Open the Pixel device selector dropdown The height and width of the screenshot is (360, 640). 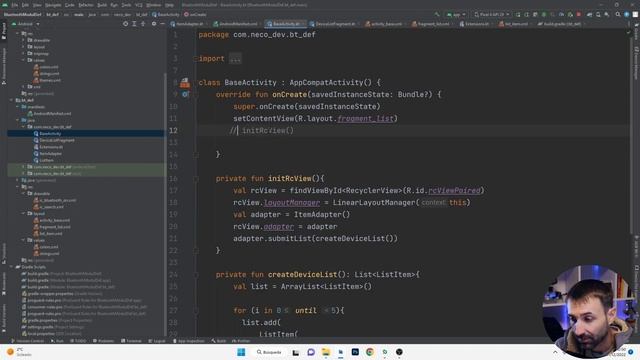click(491, 15)
